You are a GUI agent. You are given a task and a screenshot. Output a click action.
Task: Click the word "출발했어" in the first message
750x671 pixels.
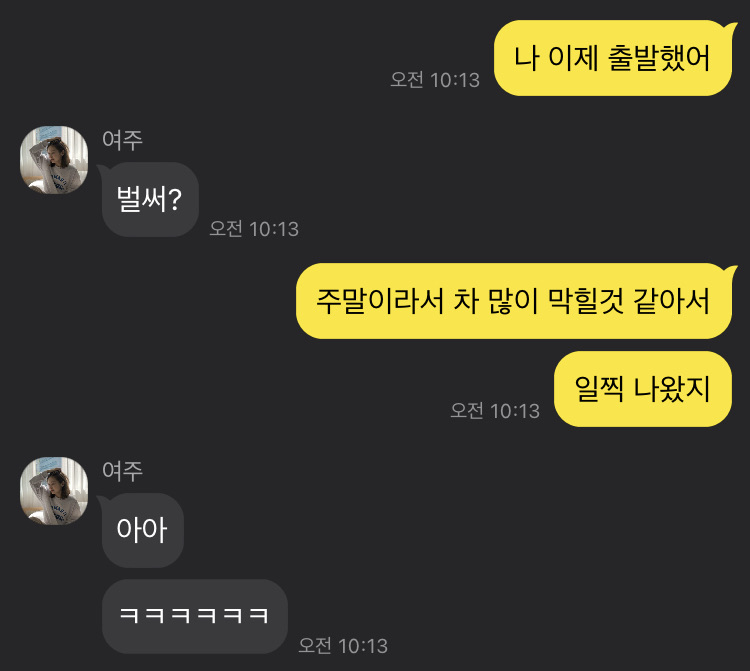click(x=659, y=58)
